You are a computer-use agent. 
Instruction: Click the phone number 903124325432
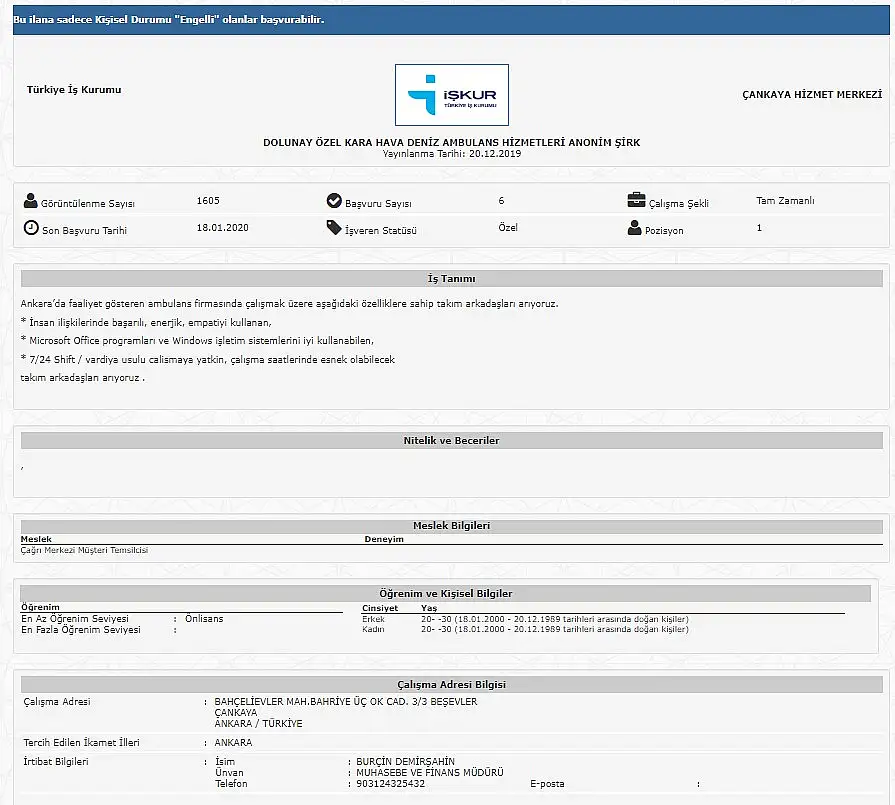coord(390,784)
